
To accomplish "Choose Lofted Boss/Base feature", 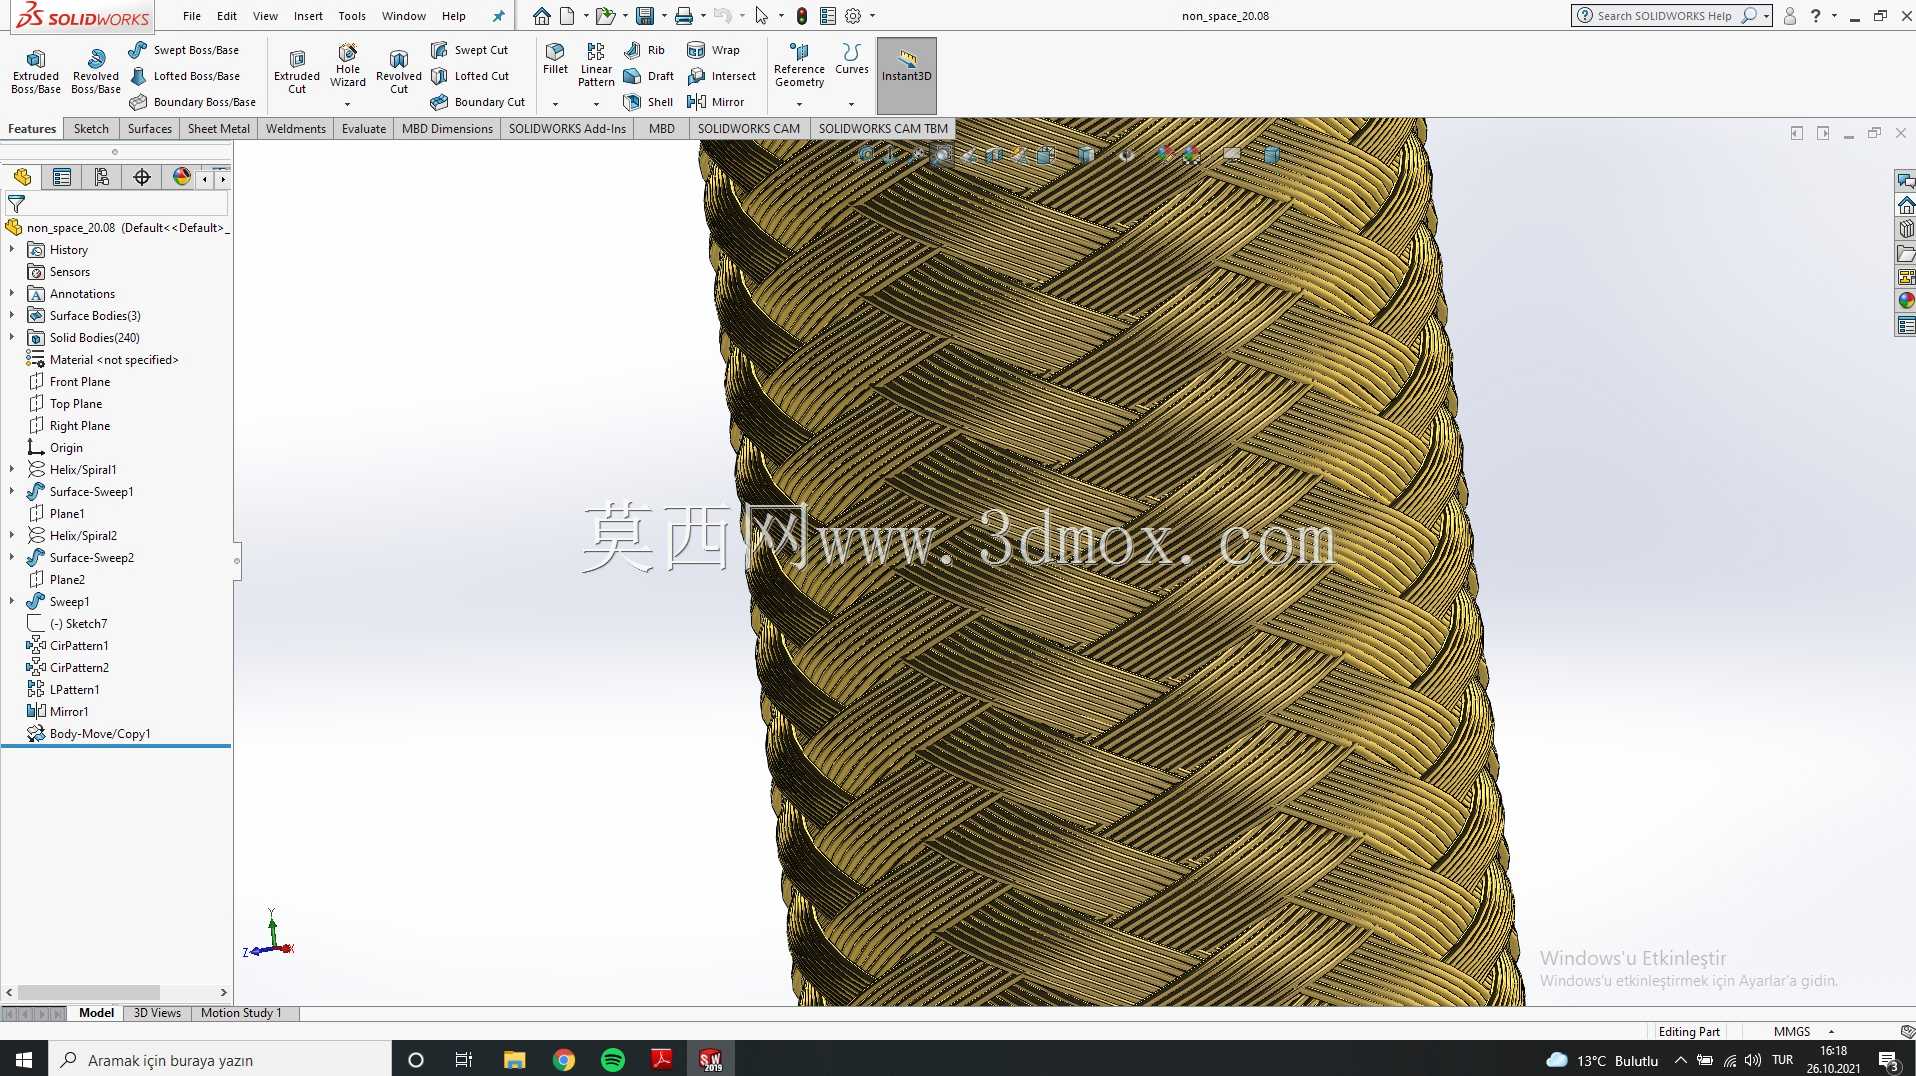I will (184, 76).
